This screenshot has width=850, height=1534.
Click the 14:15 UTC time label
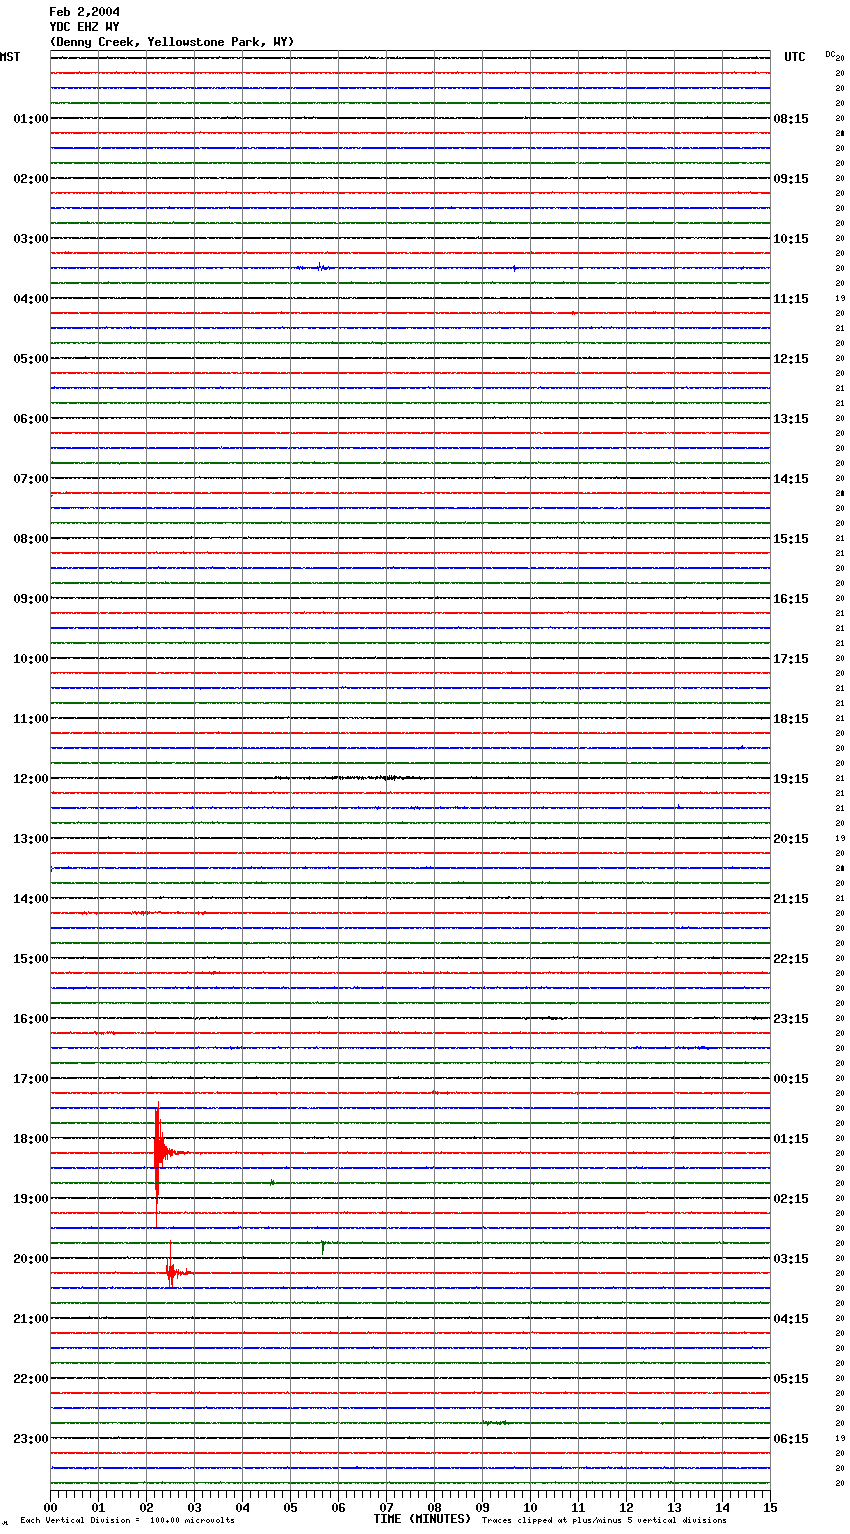coord(791,479)
